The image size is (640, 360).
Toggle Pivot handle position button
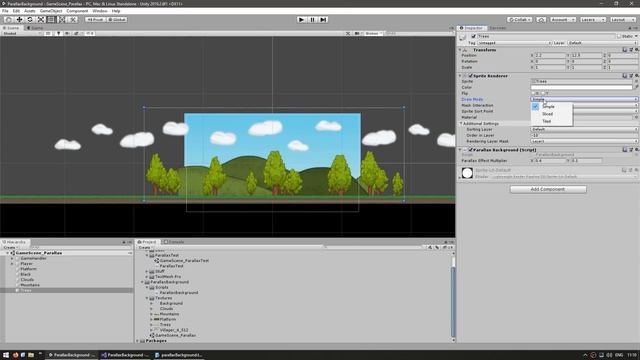coord(95,19)
